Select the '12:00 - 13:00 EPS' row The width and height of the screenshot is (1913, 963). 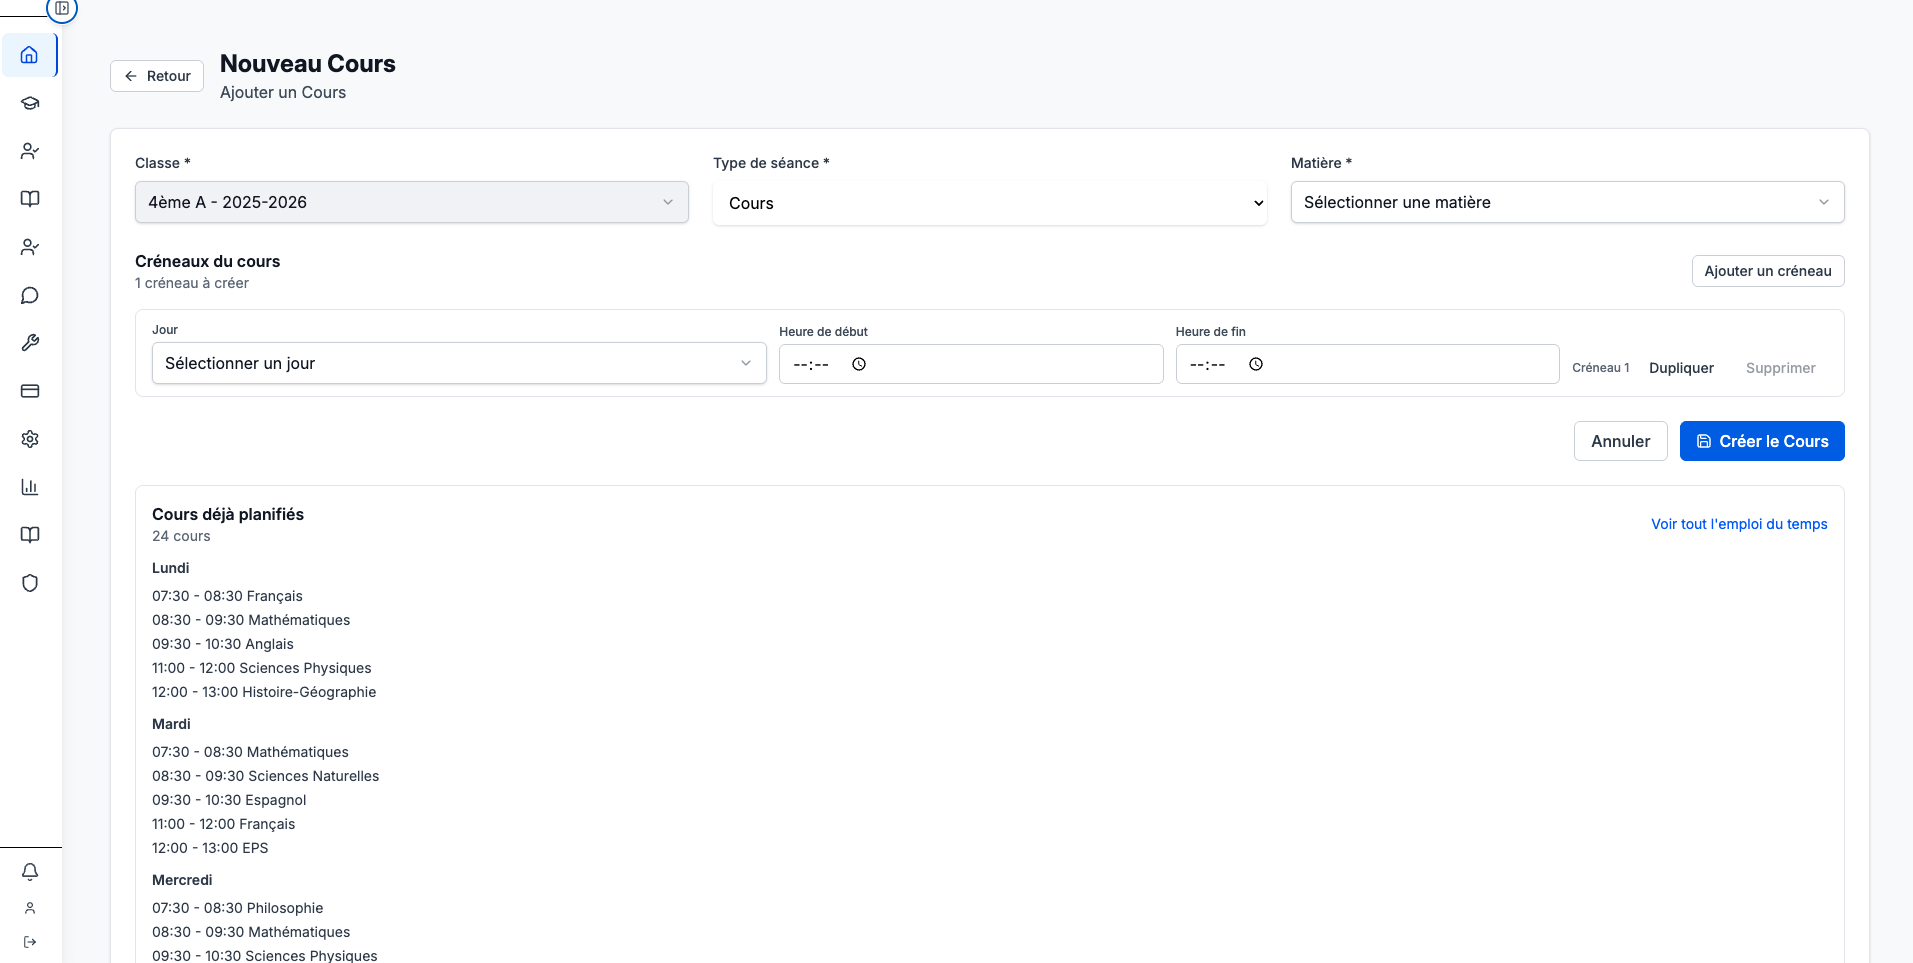[x=210, y=848]
